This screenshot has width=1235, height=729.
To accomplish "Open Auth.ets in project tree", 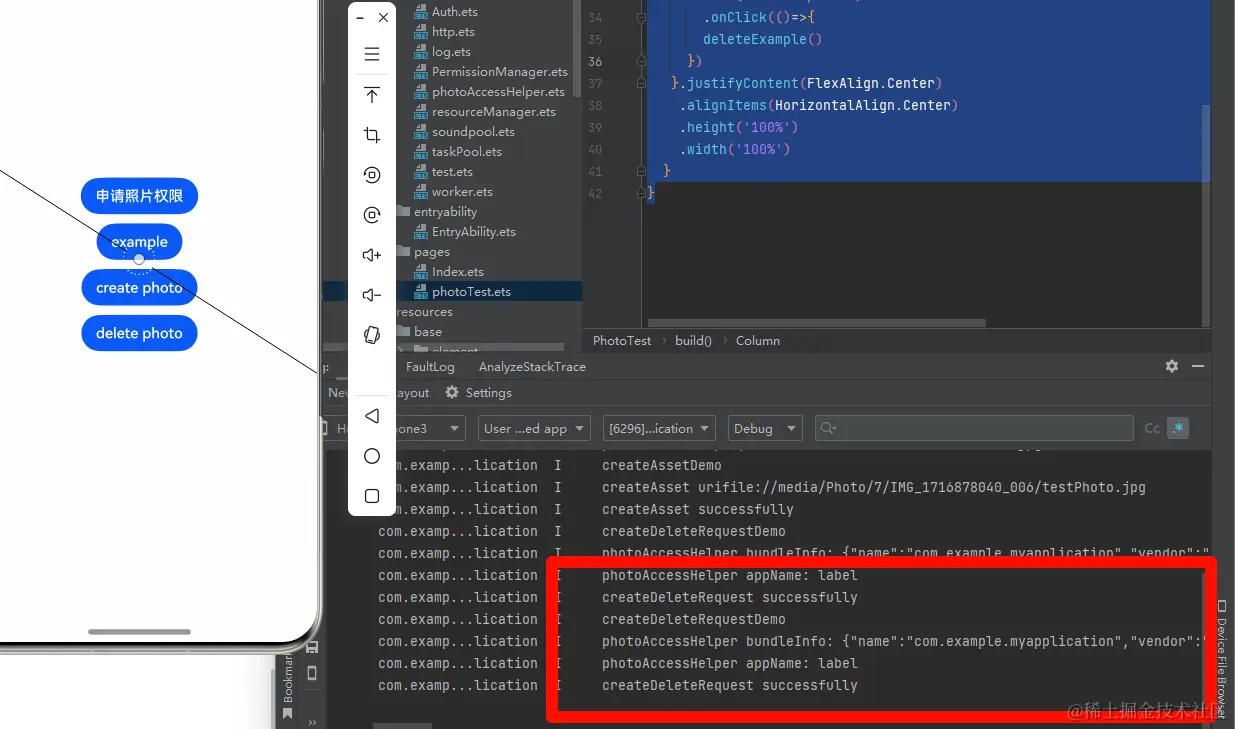I will coord(455,12).
